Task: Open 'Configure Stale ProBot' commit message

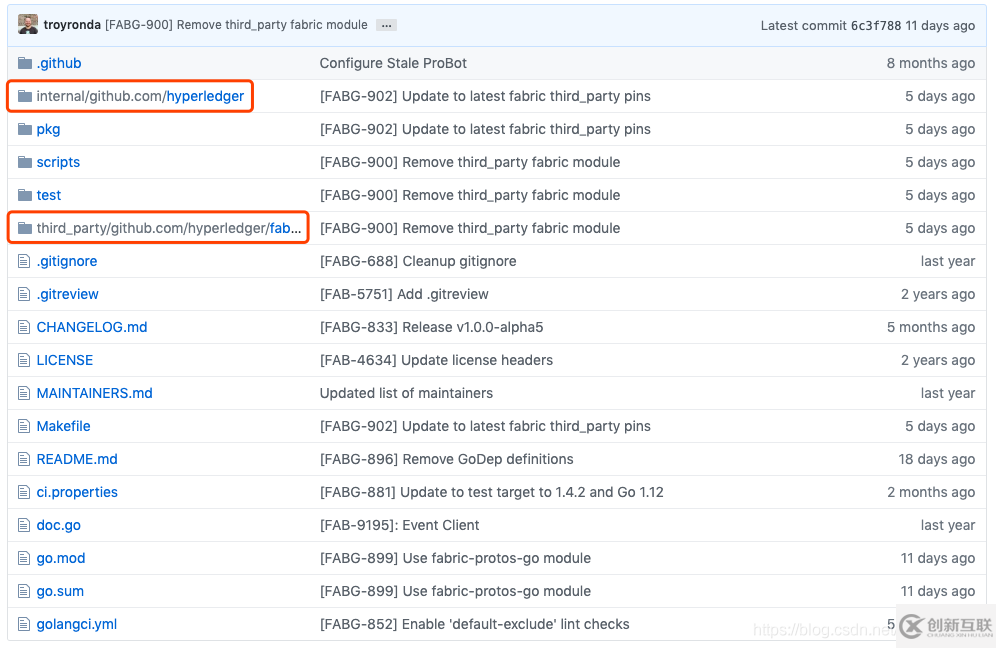Action: point(393,63)
